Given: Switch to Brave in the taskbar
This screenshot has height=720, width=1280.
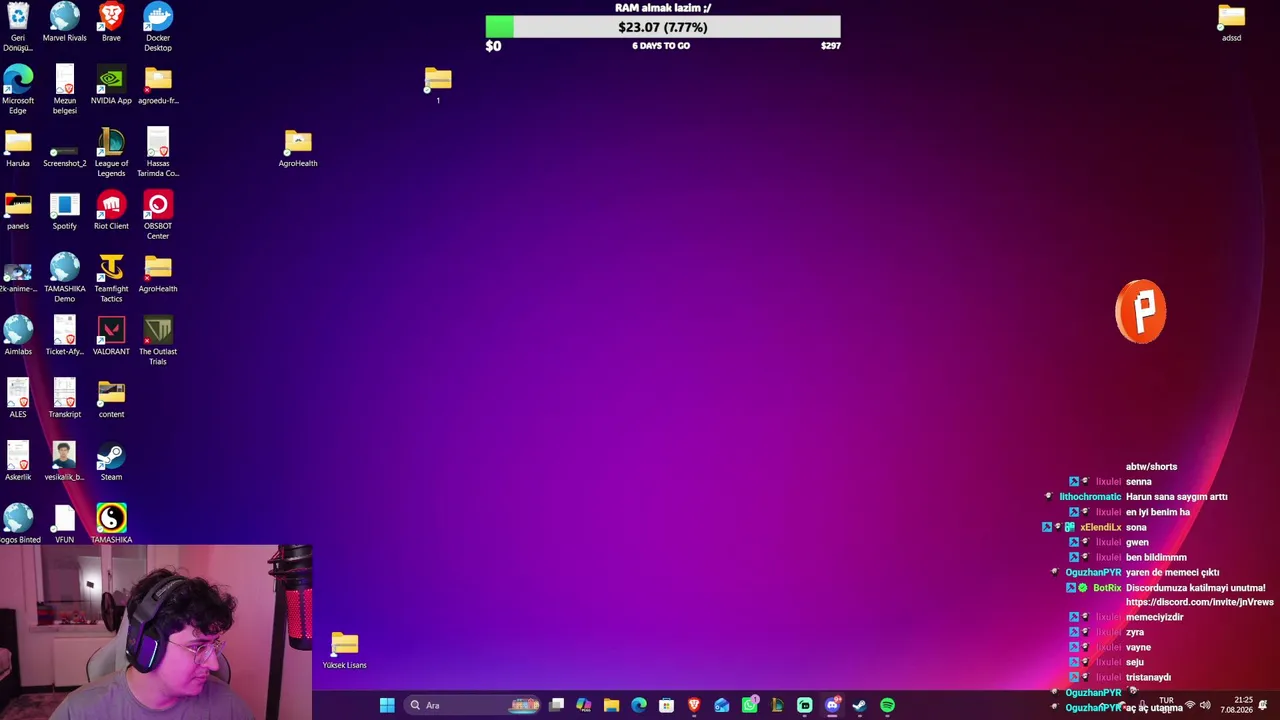Looking at the screenshot, I should pos(694,705).
